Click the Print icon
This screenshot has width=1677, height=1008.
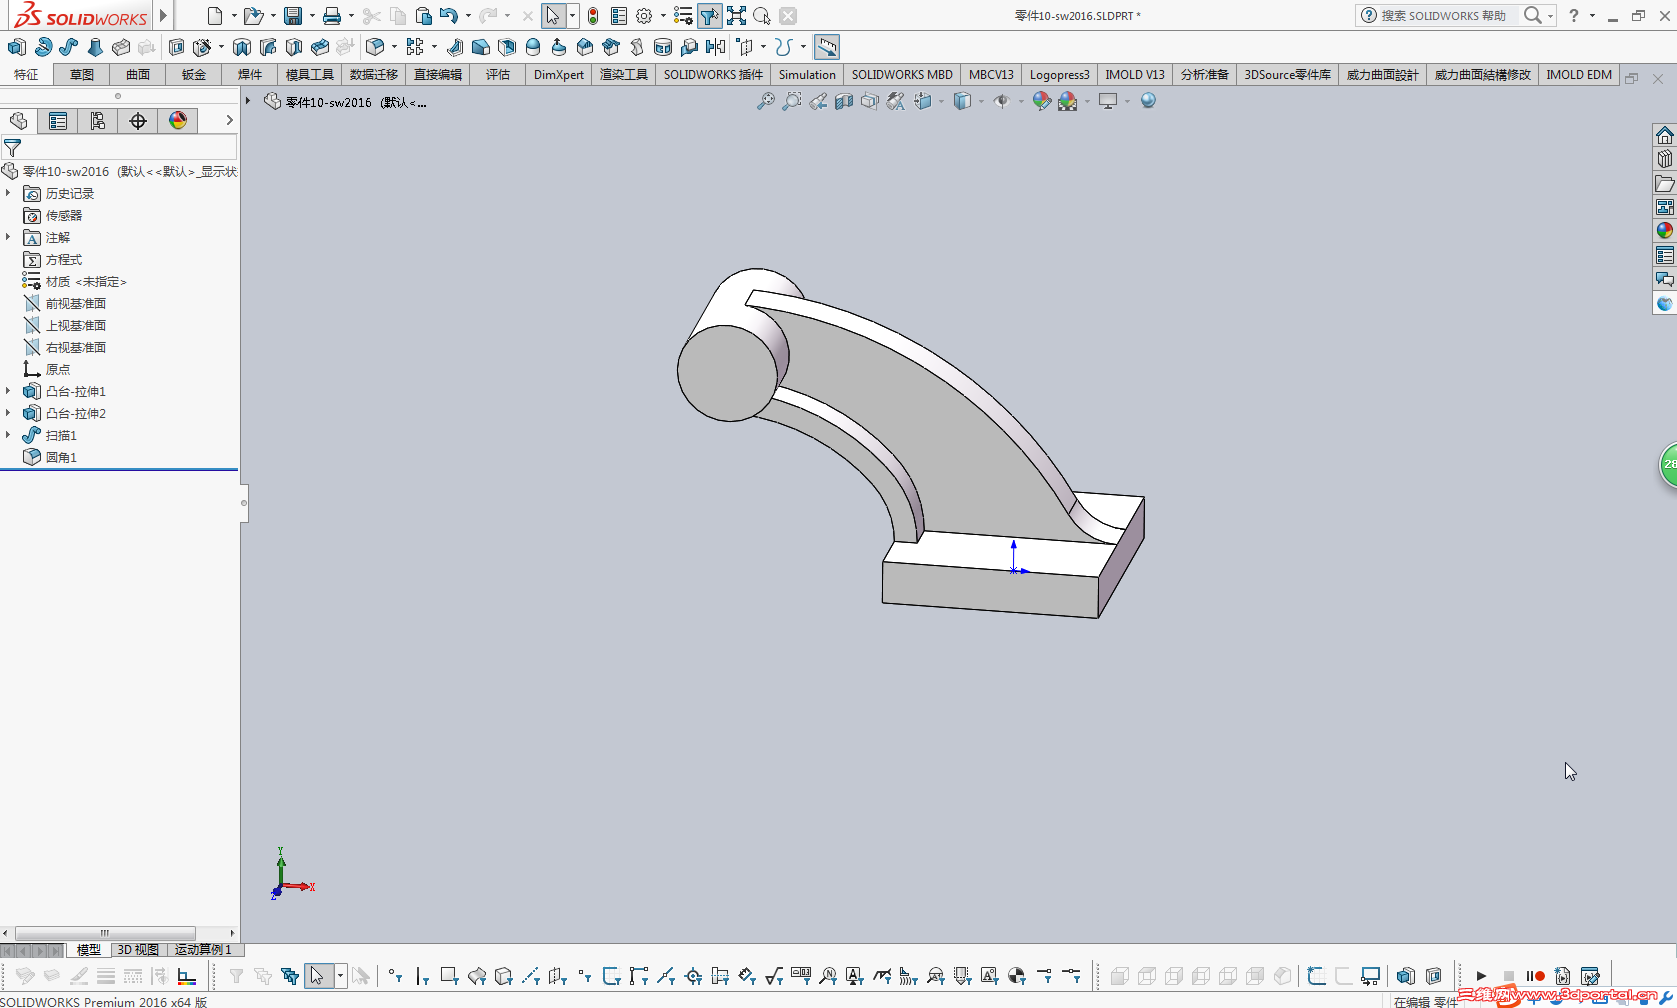tap(332, 16)
